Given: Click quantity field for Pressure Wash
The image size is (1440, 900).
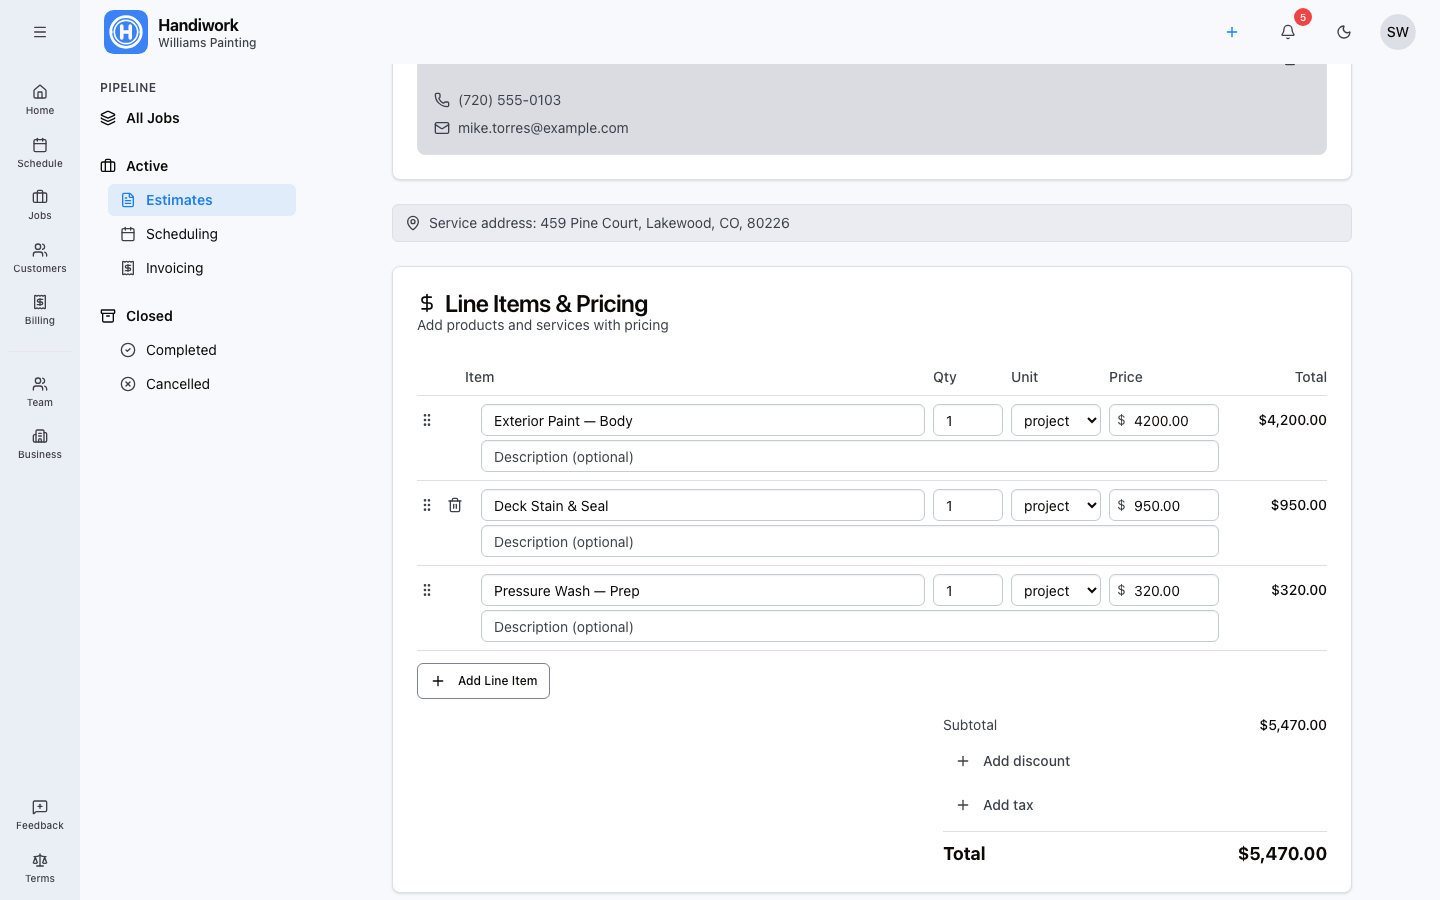Looking at the screenshot, I should point(968,590).
